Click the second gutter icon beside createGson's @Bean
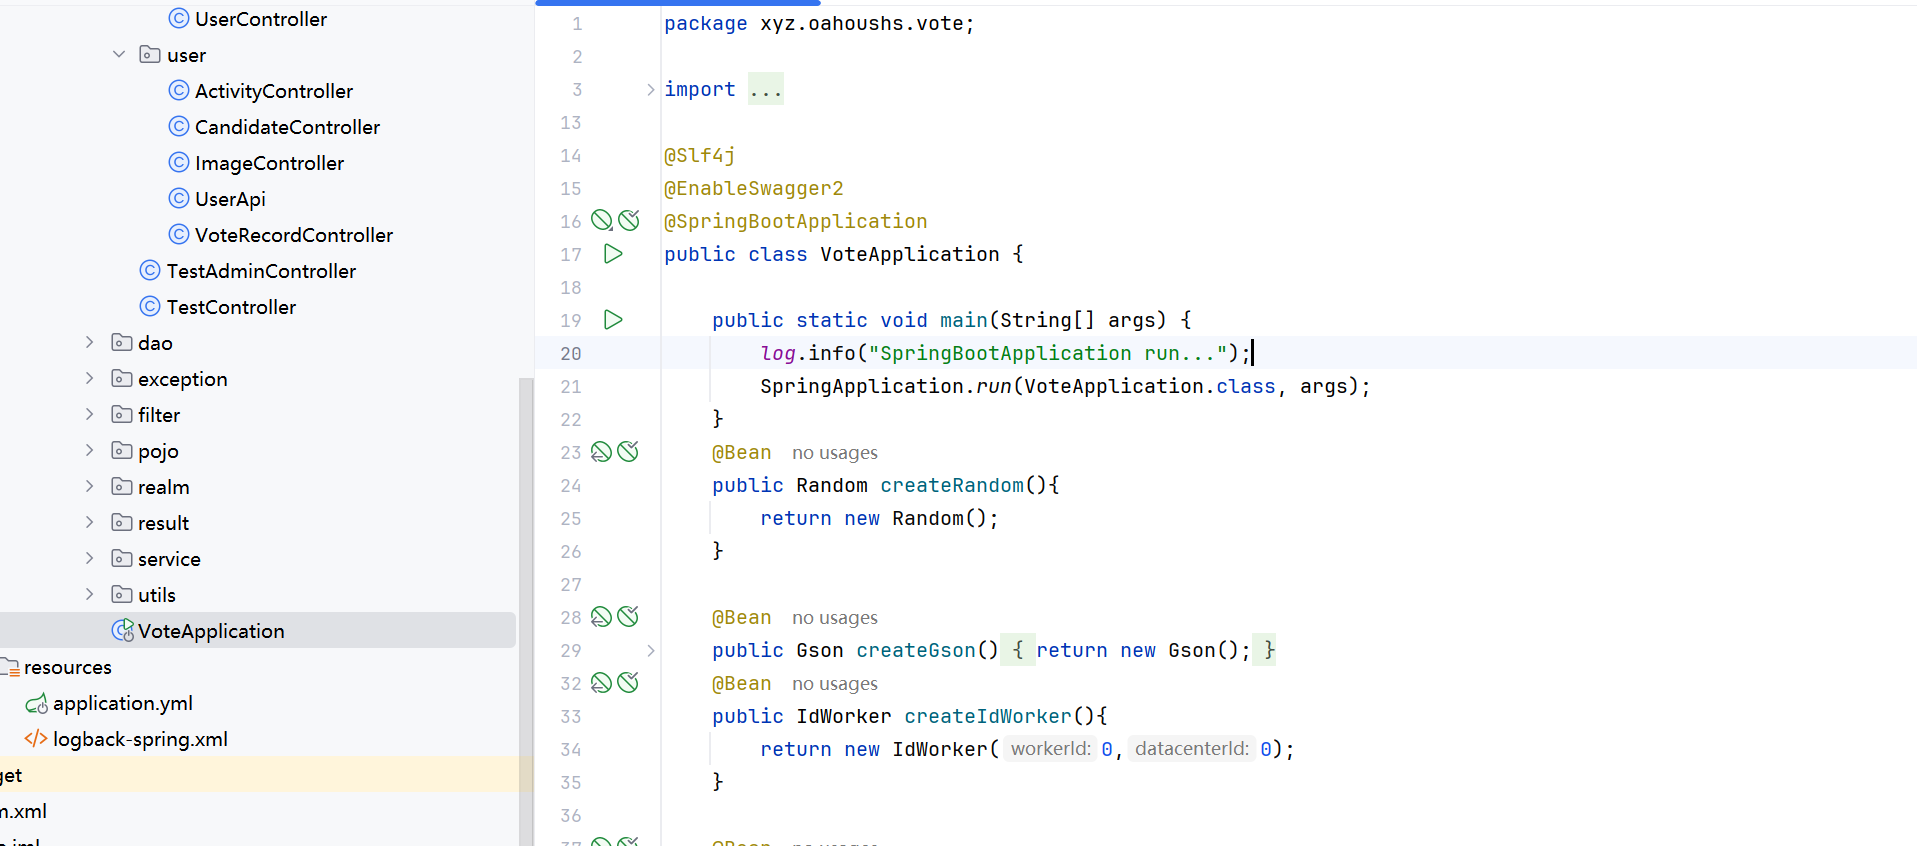1917x846 pixels. pos(628,617)
